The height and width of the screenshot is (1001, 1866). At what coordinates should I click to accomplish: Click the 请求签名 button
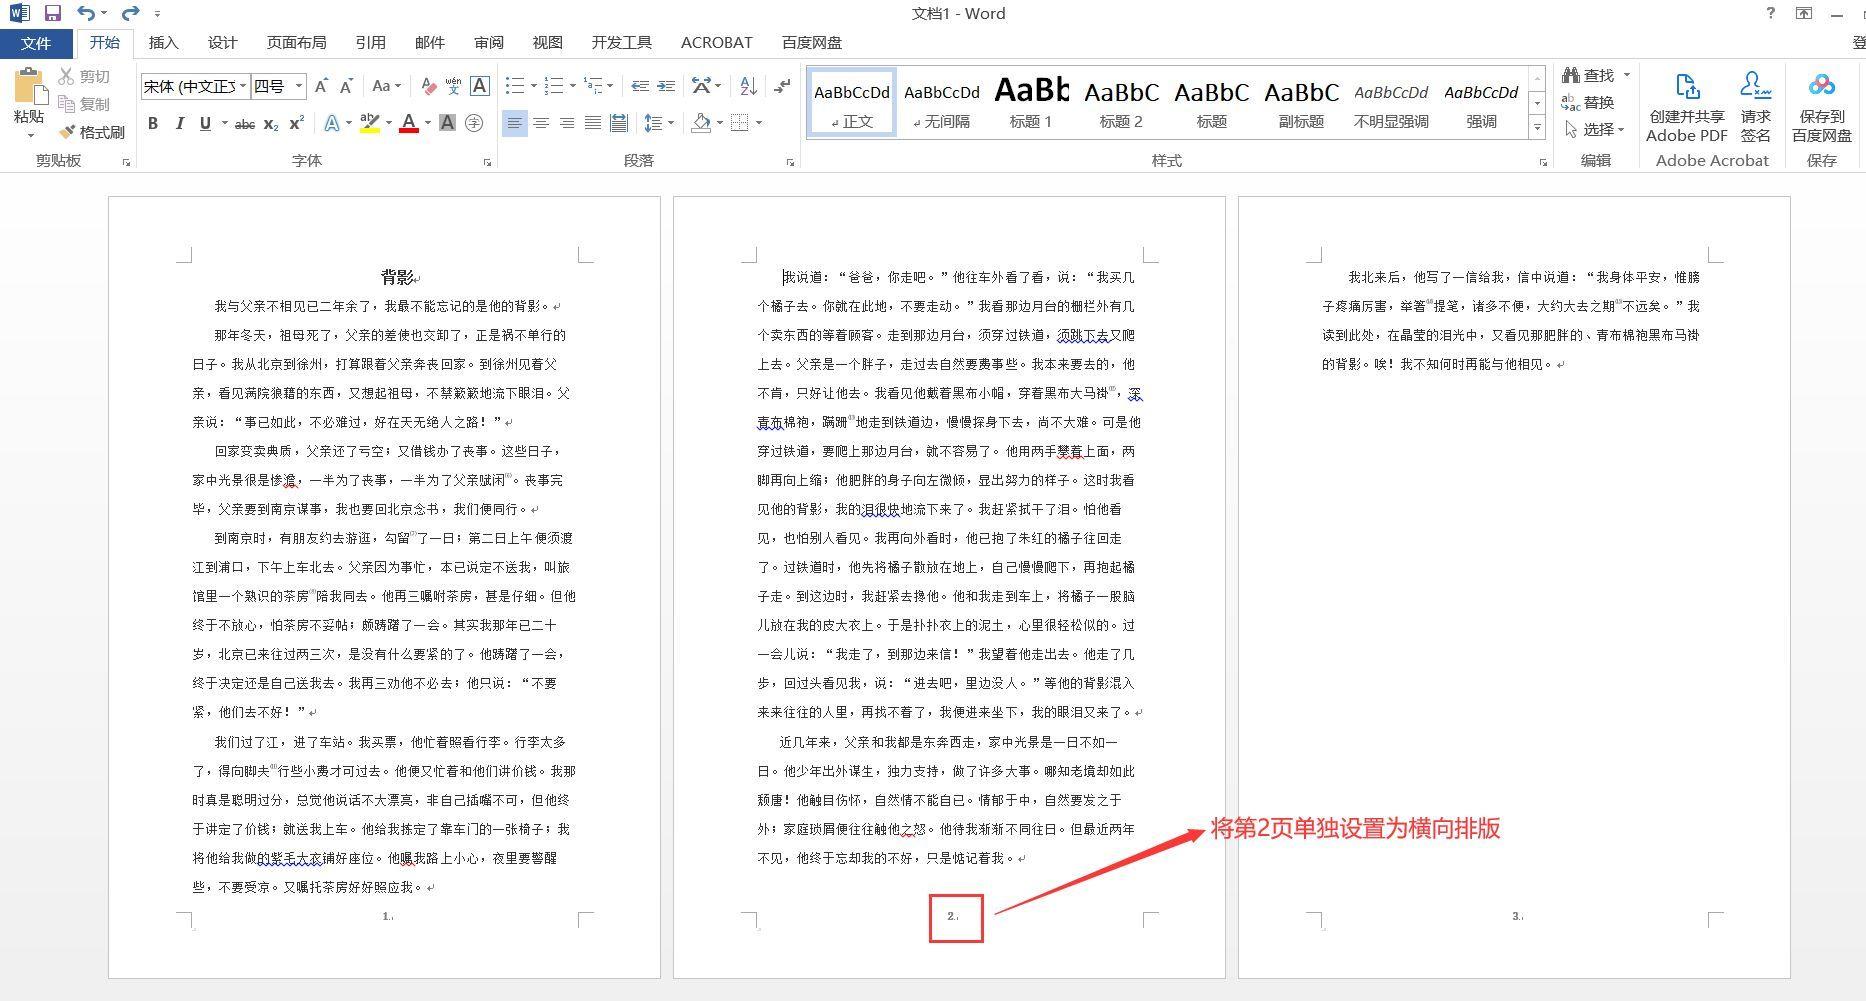tap(1755, 106)
